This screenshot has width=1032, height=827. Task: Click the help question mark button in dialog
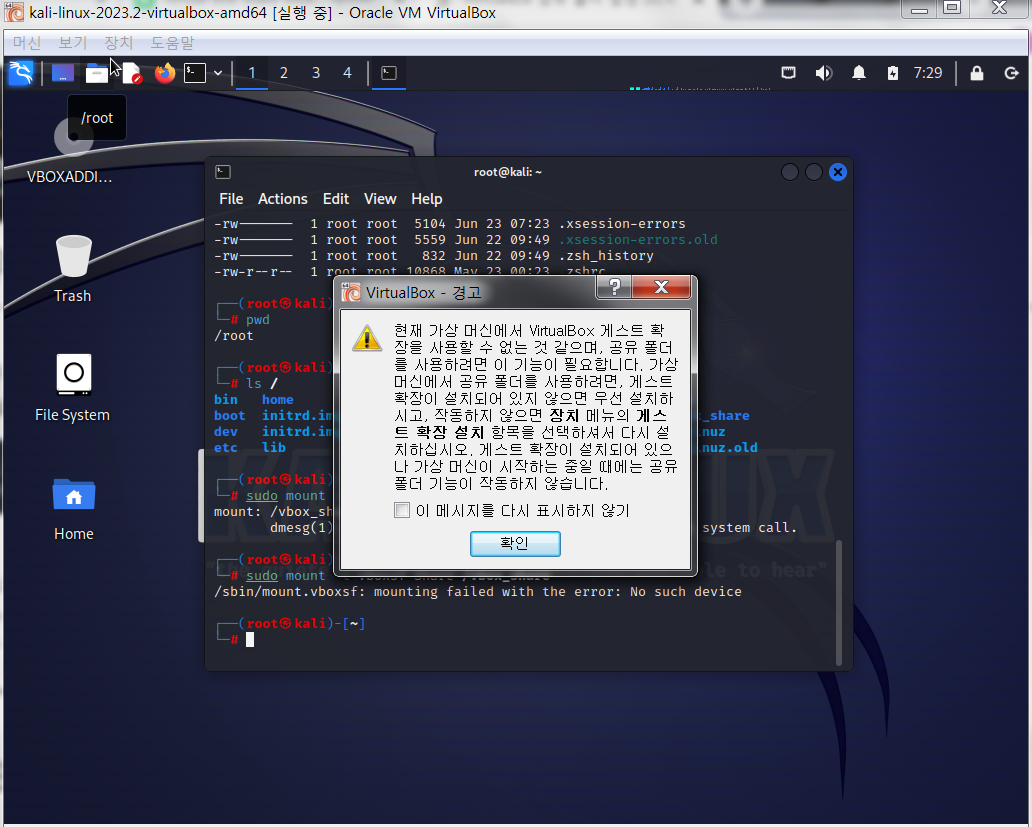tap(614, 288)
